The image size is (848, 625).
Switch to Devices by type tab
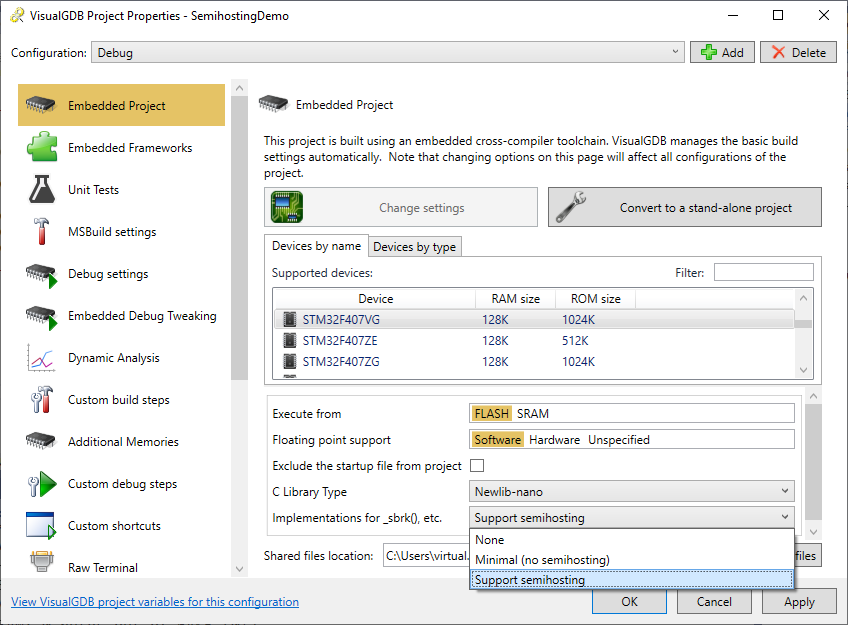(x=415, y=247)
